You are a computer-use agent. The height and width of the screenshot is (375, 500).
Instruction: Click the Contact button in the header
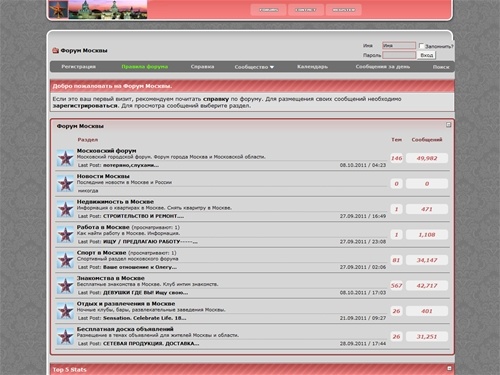point(306,10)
